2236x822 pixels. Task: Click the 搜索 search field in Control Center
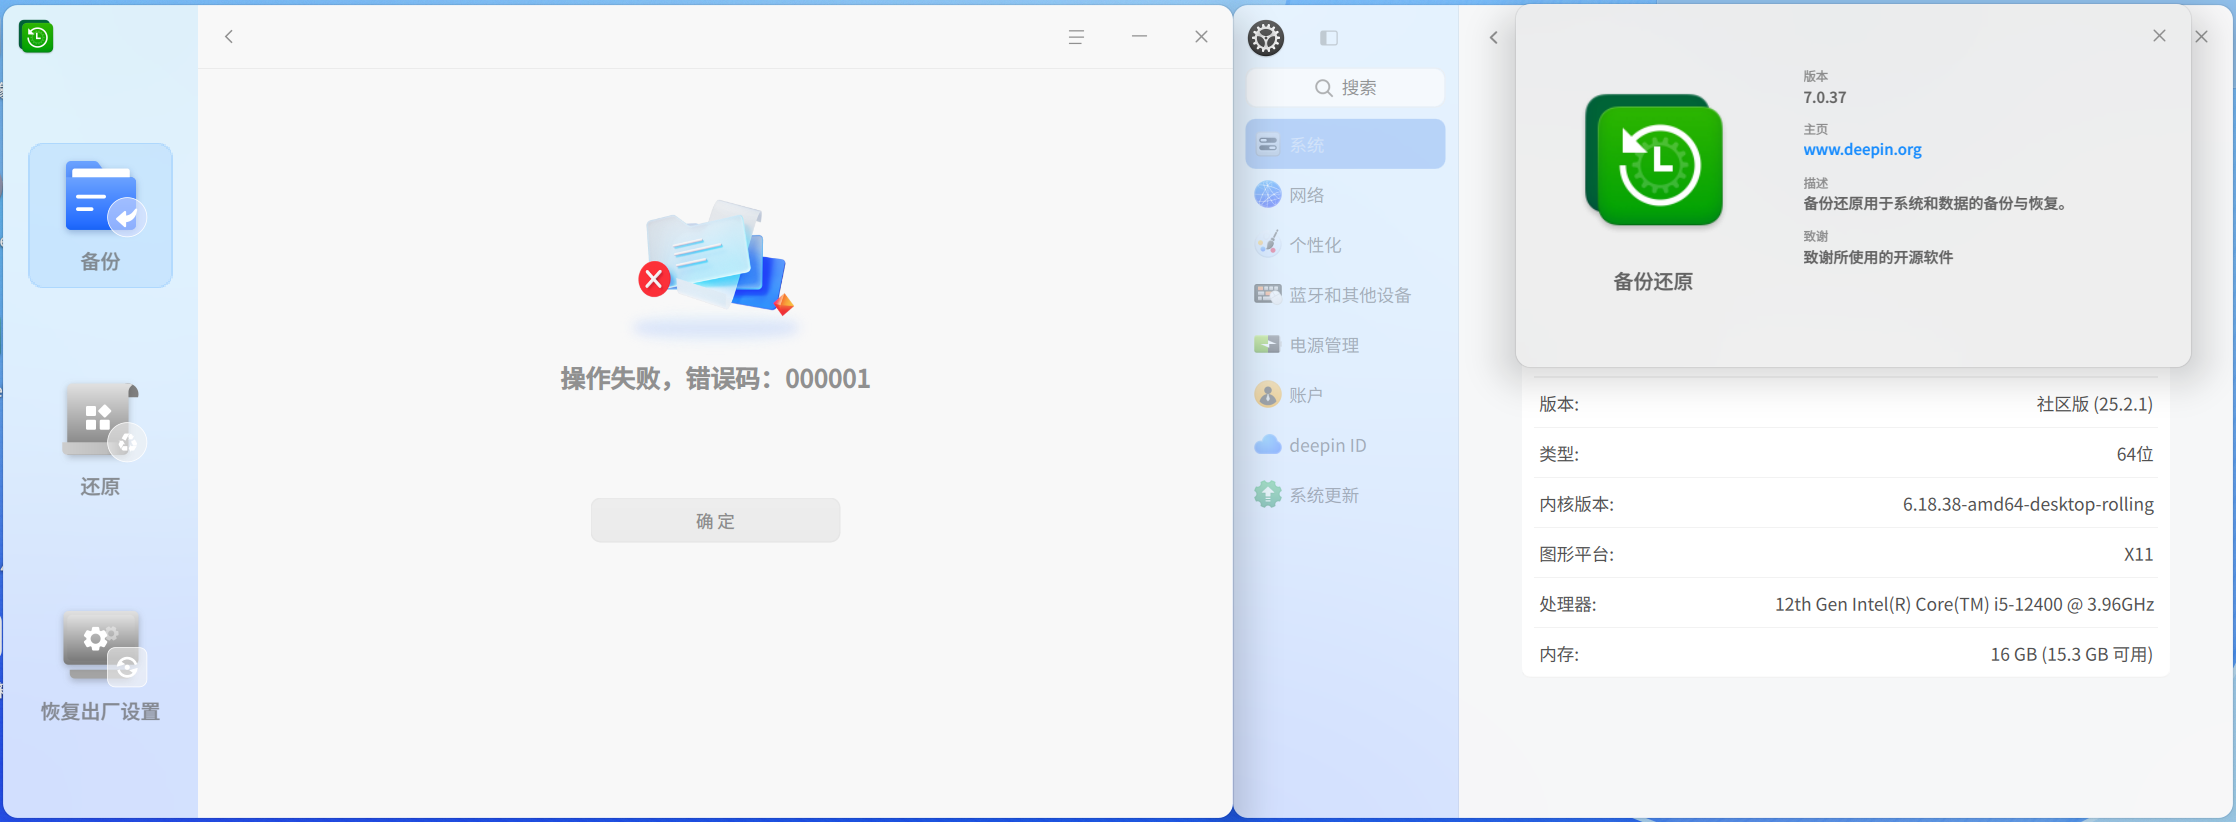(x=1345, y=88)
